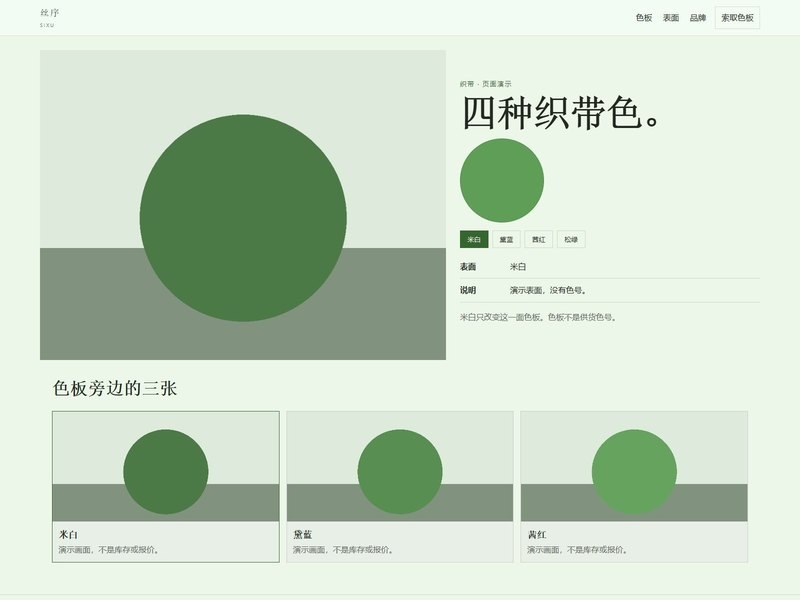Open the 表面 navigation item
Viewport: 800px width, 600px height.
[671, 18]
